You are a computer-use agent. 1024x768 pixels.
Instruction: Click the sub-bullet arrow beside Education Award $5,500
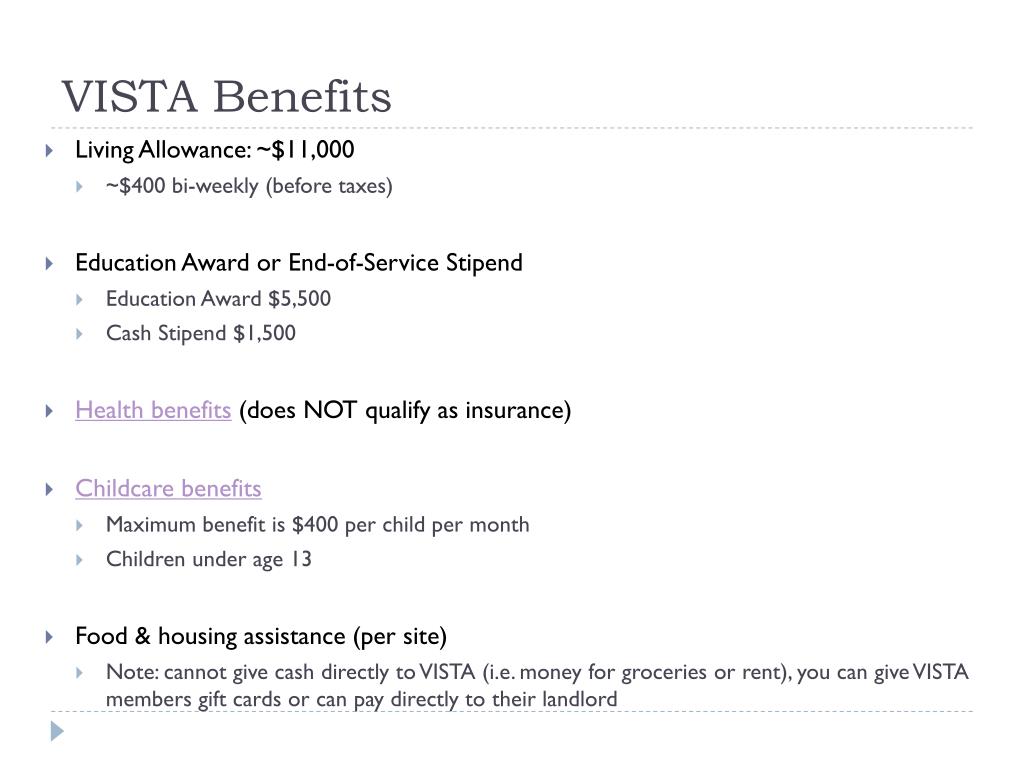tap(79, 300)
